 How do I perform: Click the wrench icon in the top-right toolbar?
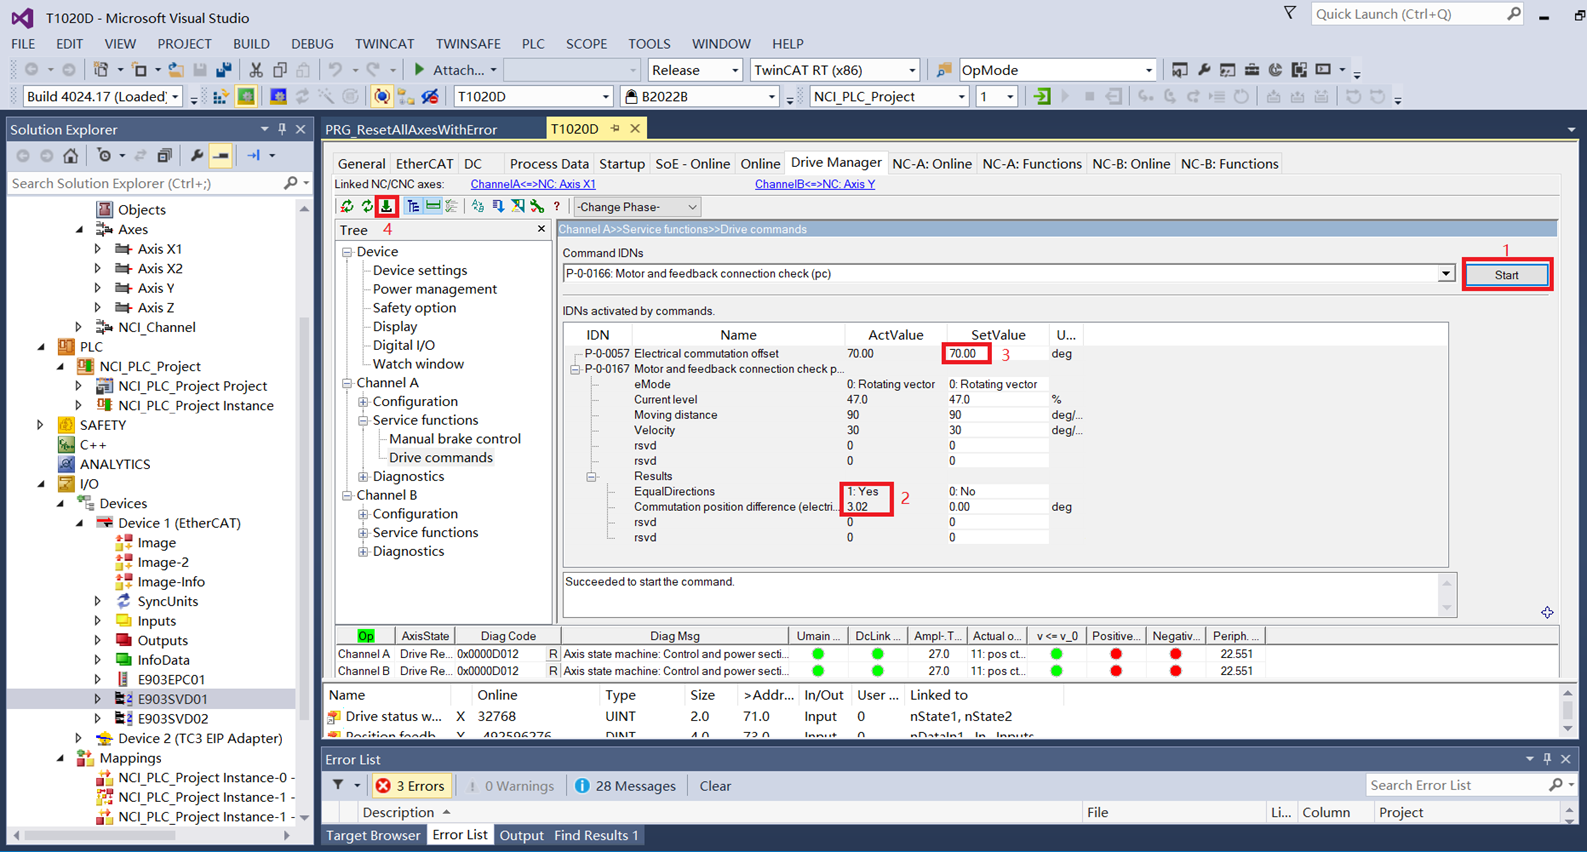tap(1204, 70)
